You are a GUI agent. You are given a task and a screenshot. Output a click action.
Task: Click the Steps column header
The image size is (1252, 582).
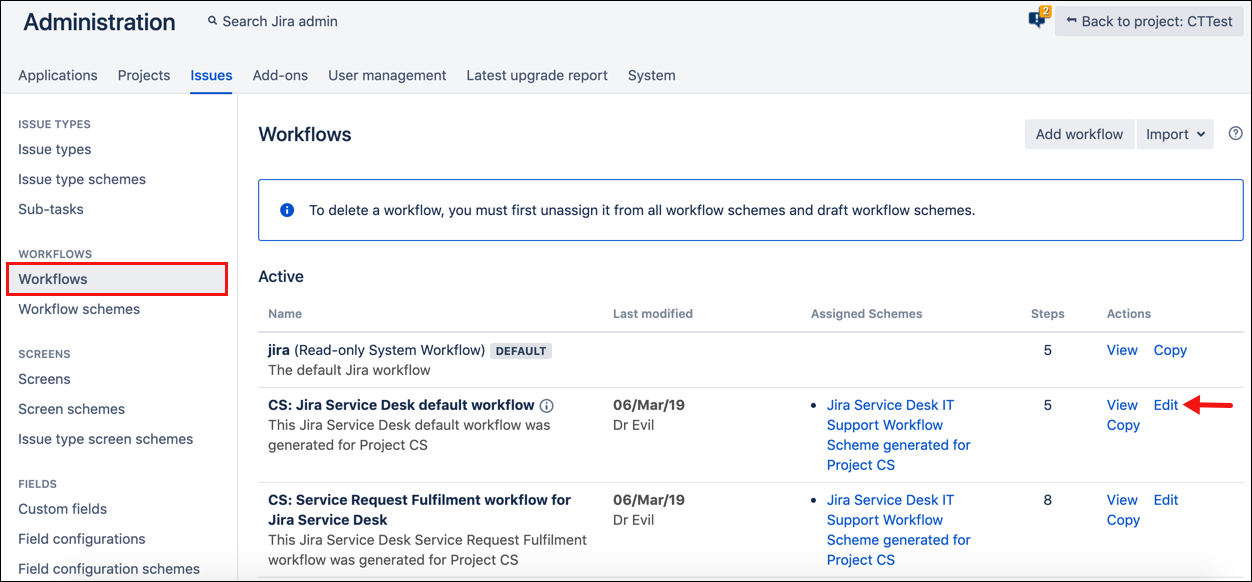(1048, 314)
